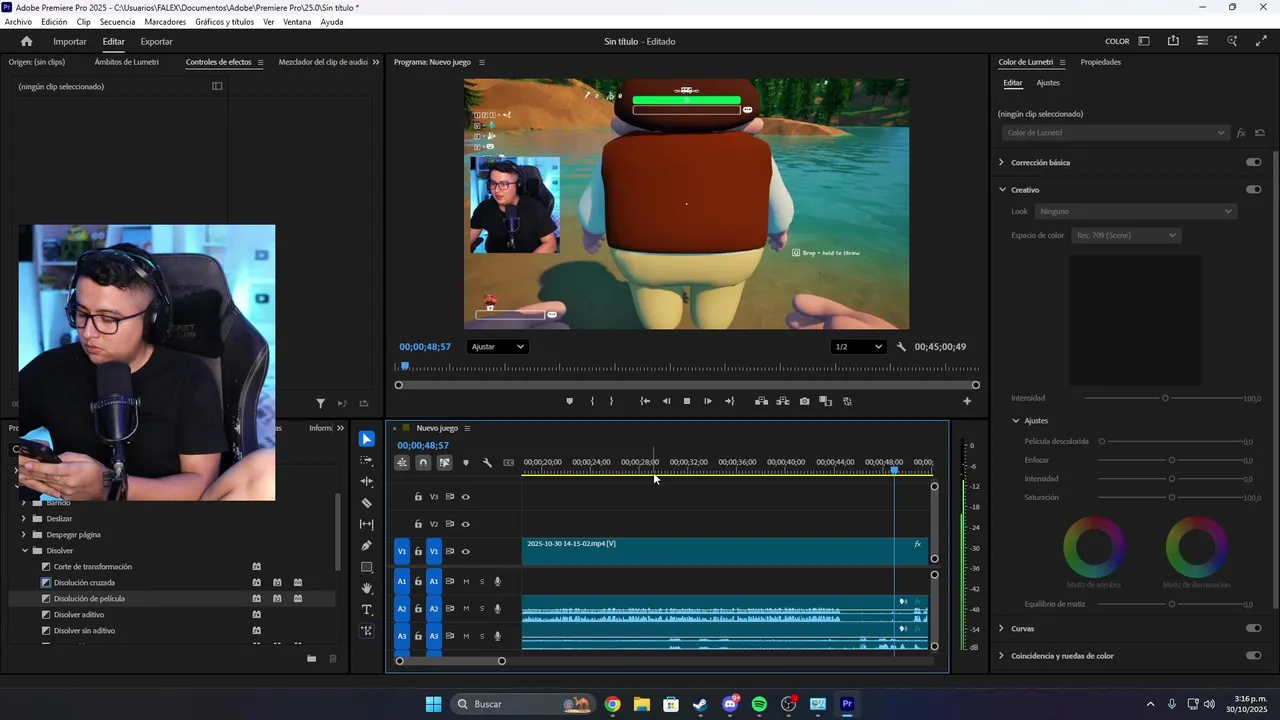Toggle insert sequences as nests
The image size is (1280, 720).
(x=402, y=463)
